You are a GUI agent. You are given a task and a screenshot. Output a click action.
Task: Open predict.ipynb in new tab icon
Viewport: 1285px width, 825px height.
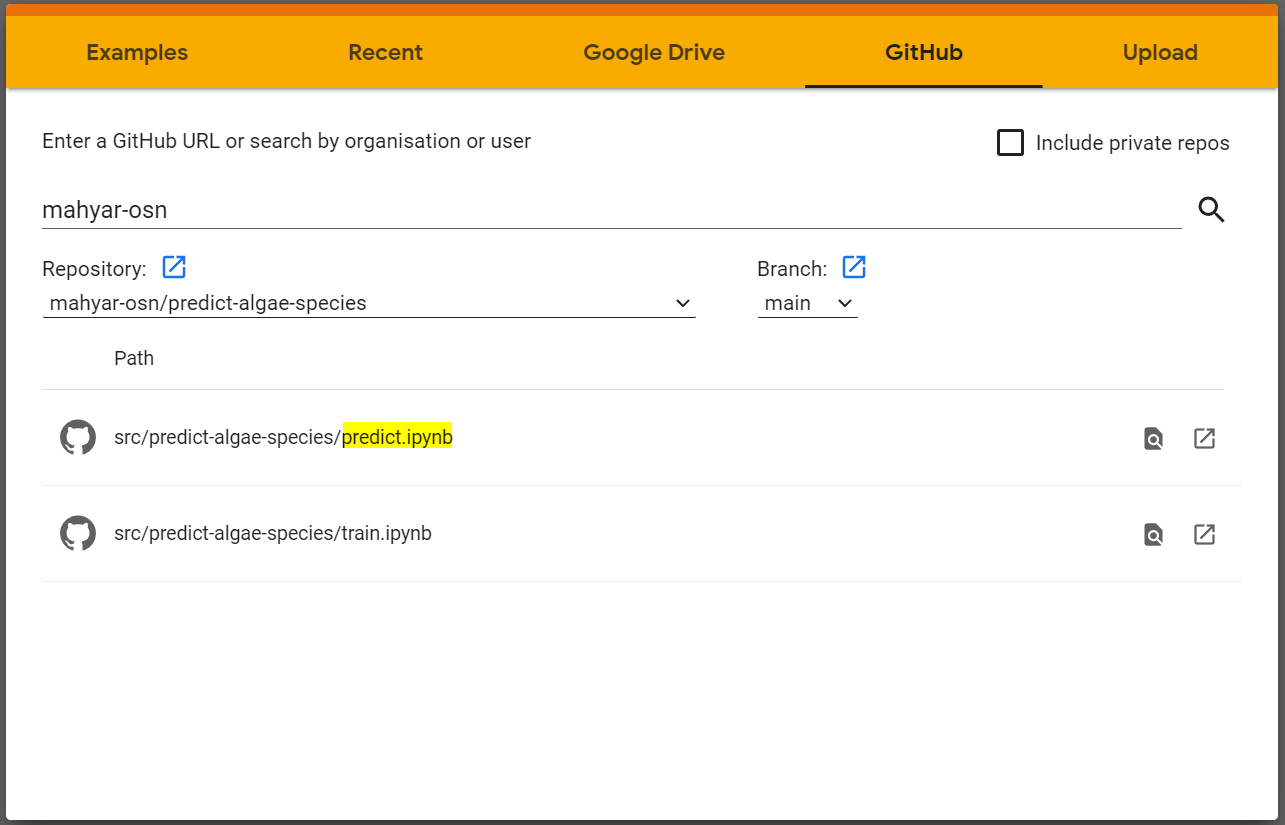(1204, 438)
